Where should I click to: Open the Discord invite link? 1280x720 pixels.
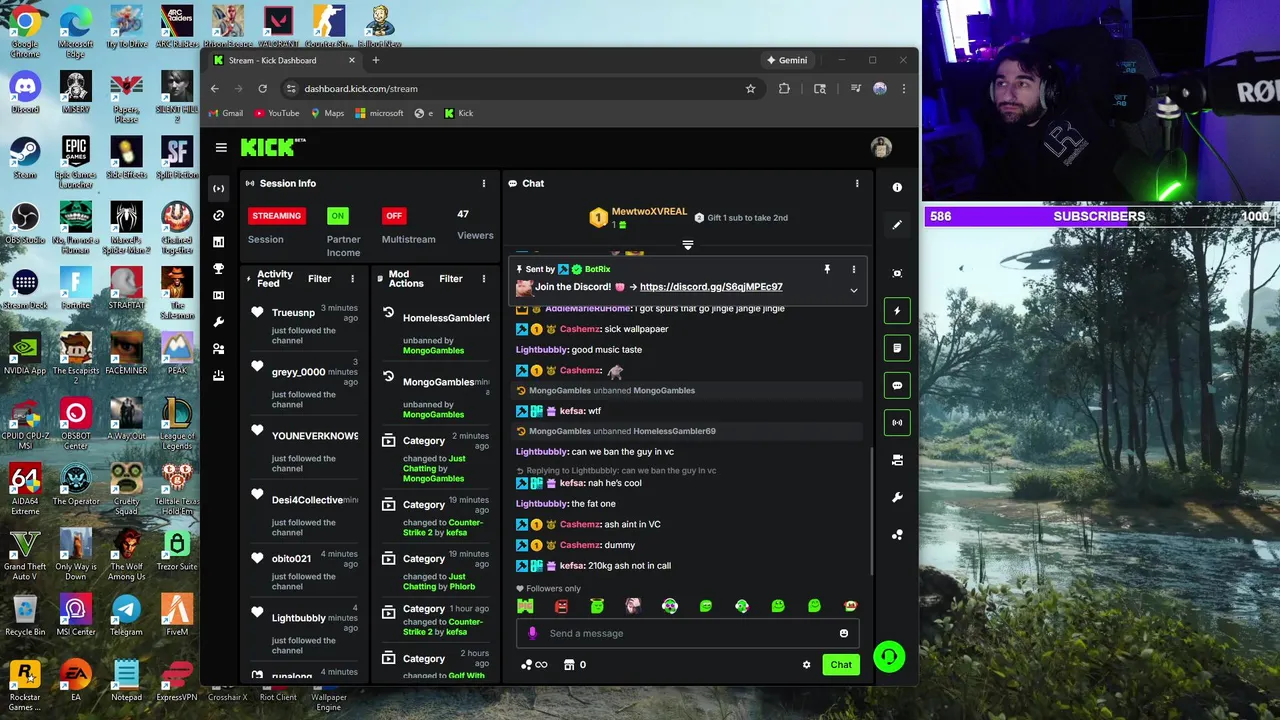pyautogui.click(x=711, y=287)
